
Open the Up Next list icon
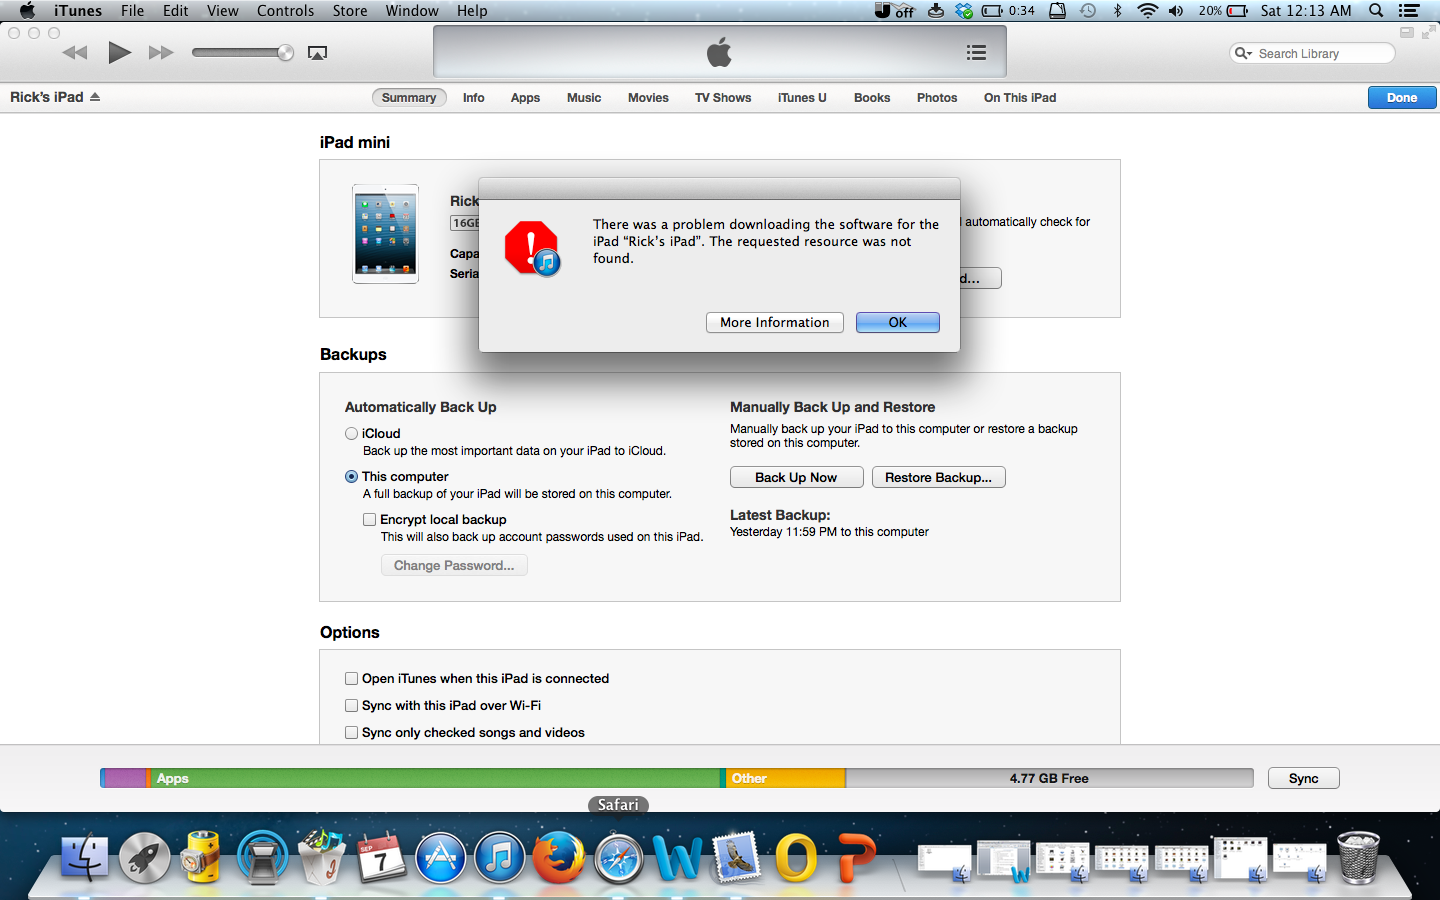977,53
